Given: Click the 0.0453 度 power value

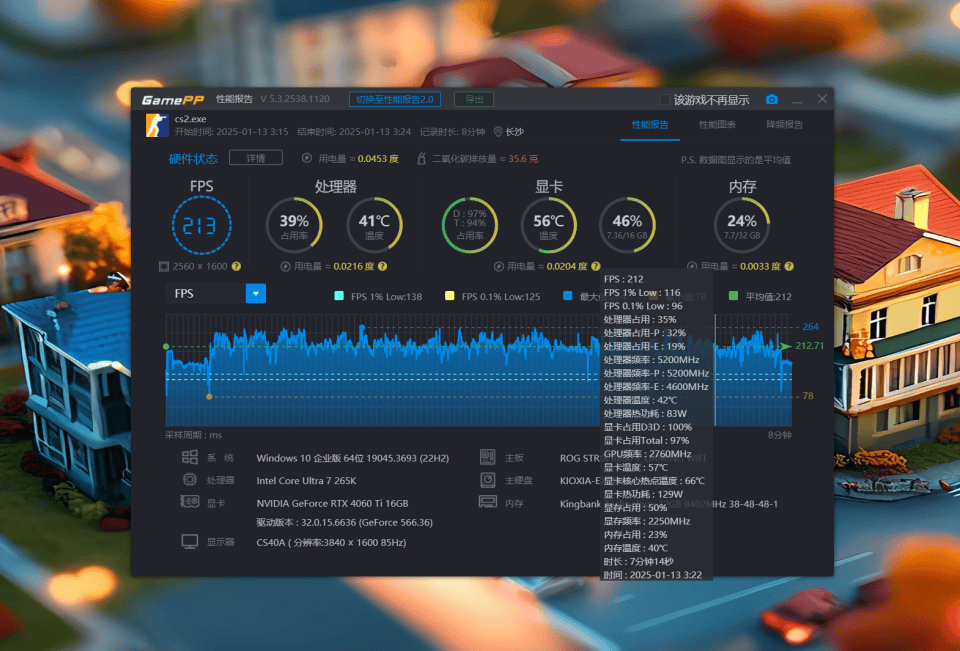Looking at the screenshot, I should coord(378,159).
